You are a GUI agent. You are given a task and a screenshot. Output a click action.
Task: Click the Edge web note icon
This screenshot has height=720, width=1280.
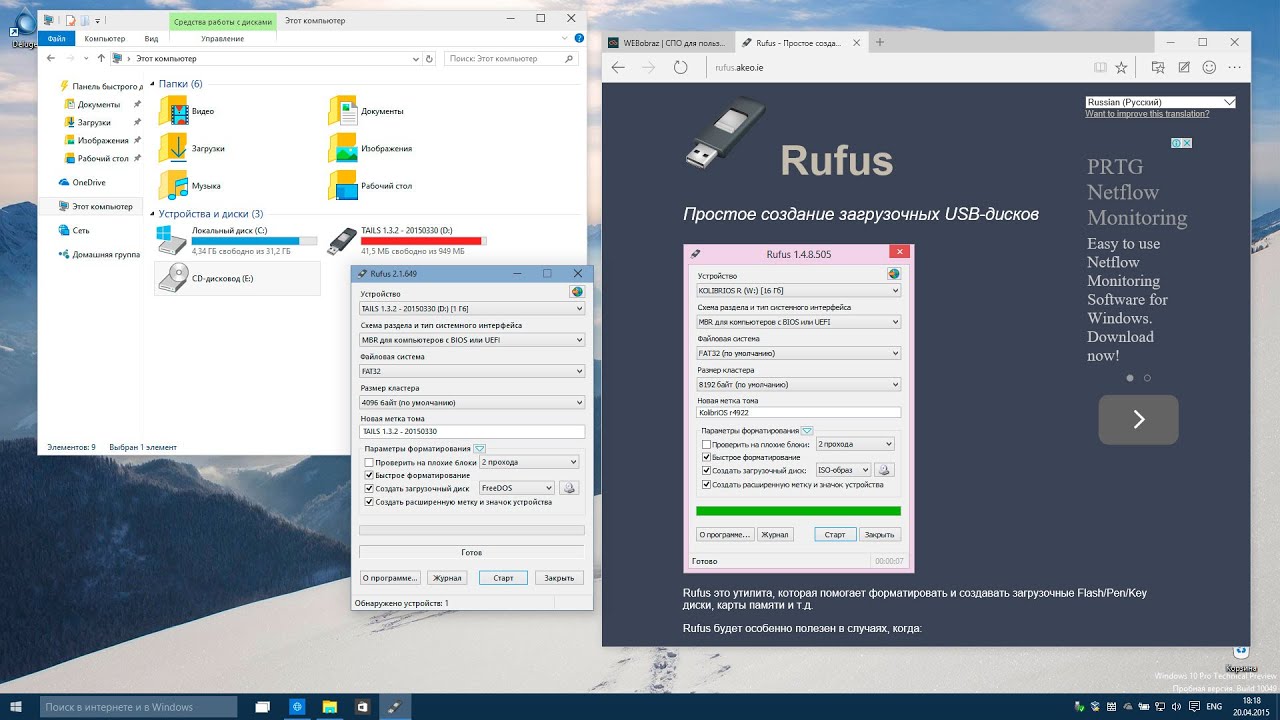tap(1184, 67)
